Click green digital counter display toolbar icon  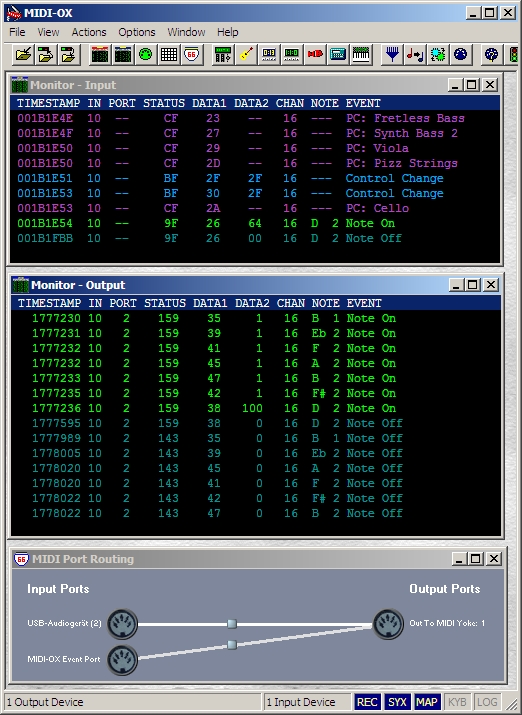coord(292,55)
